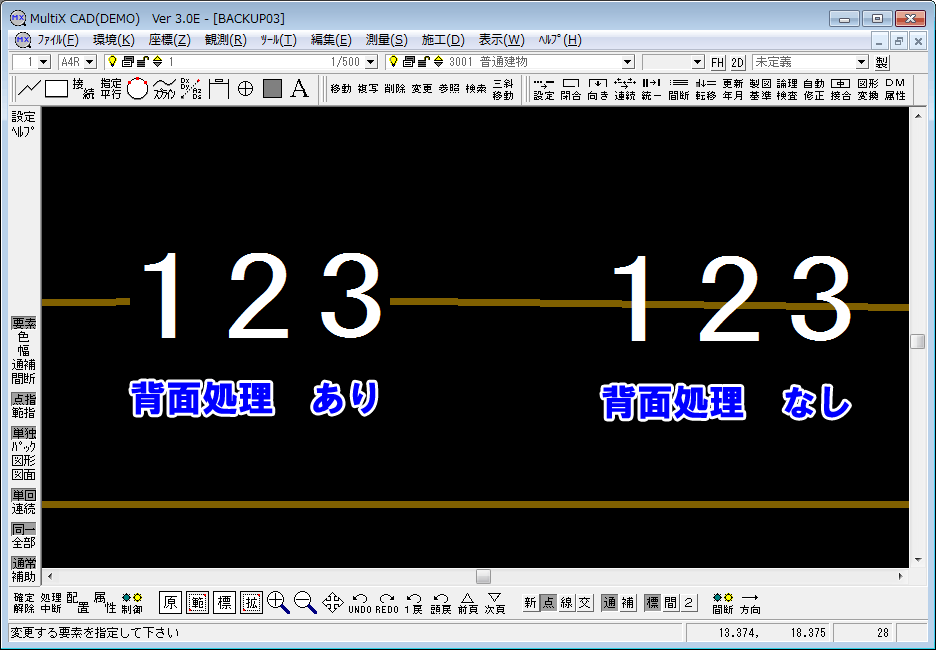Toggle the 点 point snap mode
The width and height of the screenshot is (936, 650).
pyautogui.click(x=548, y=603)
